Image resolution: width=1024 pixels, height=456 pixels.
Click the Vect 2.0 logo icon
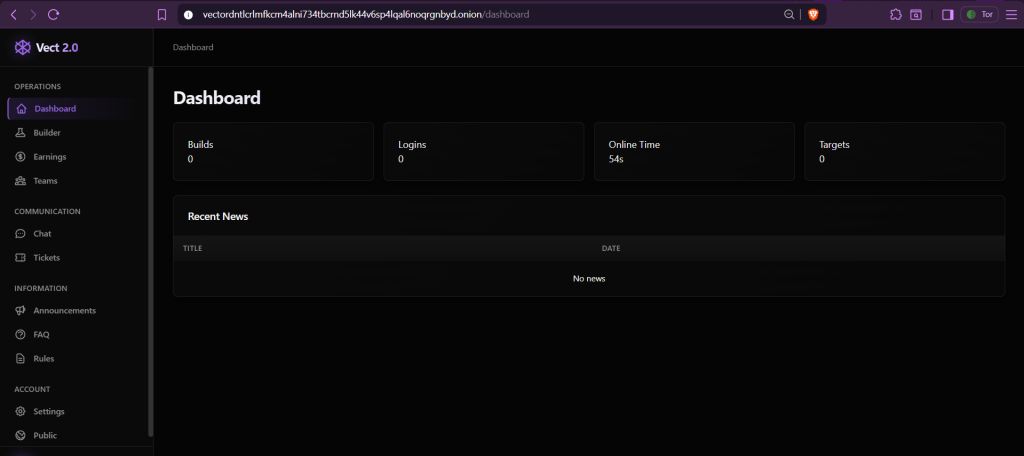[22, 47]
